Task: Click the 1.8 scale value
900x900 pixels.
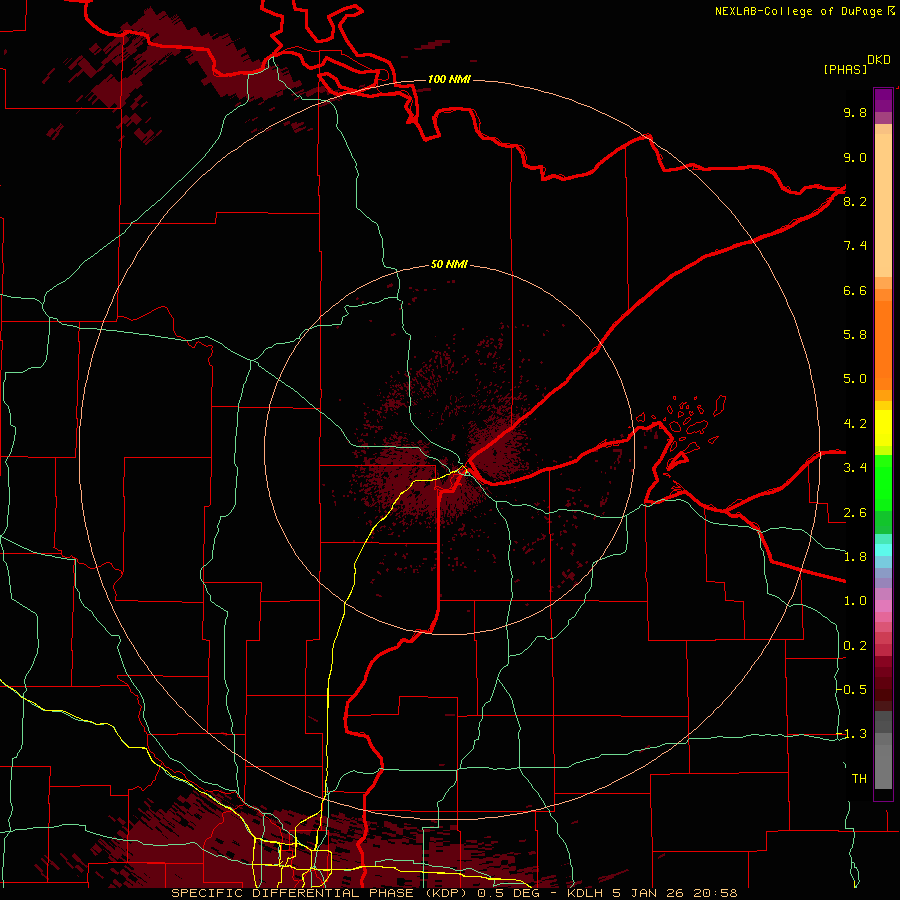Action: 855,557
